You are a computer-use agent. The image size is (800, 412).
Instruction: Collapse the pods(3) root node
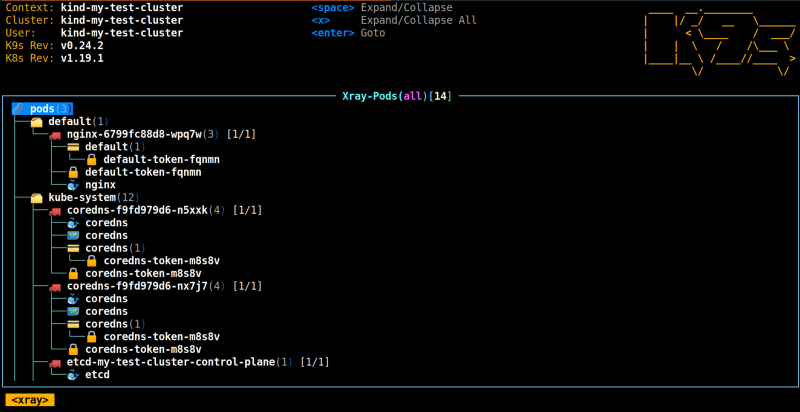43,109
